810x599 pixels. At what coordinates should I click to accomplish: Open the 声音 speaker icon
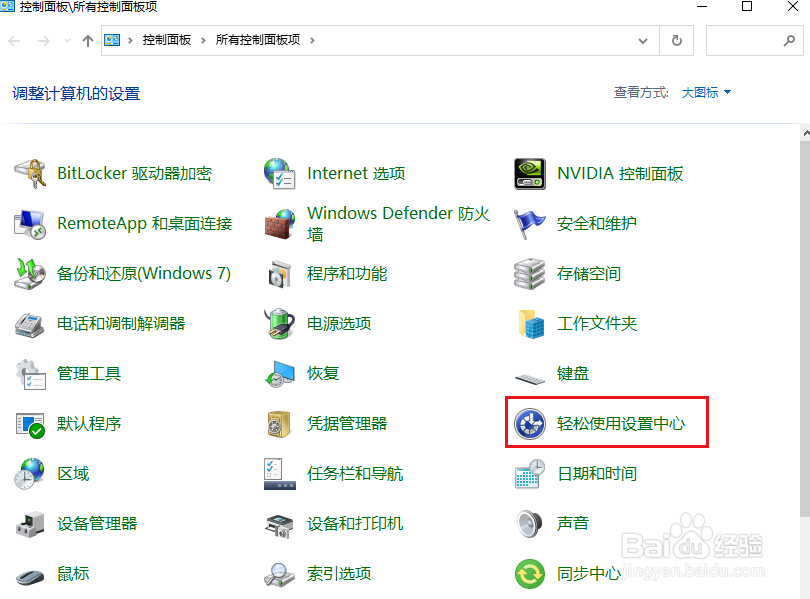pyautogui.click(x=530, y=524)
